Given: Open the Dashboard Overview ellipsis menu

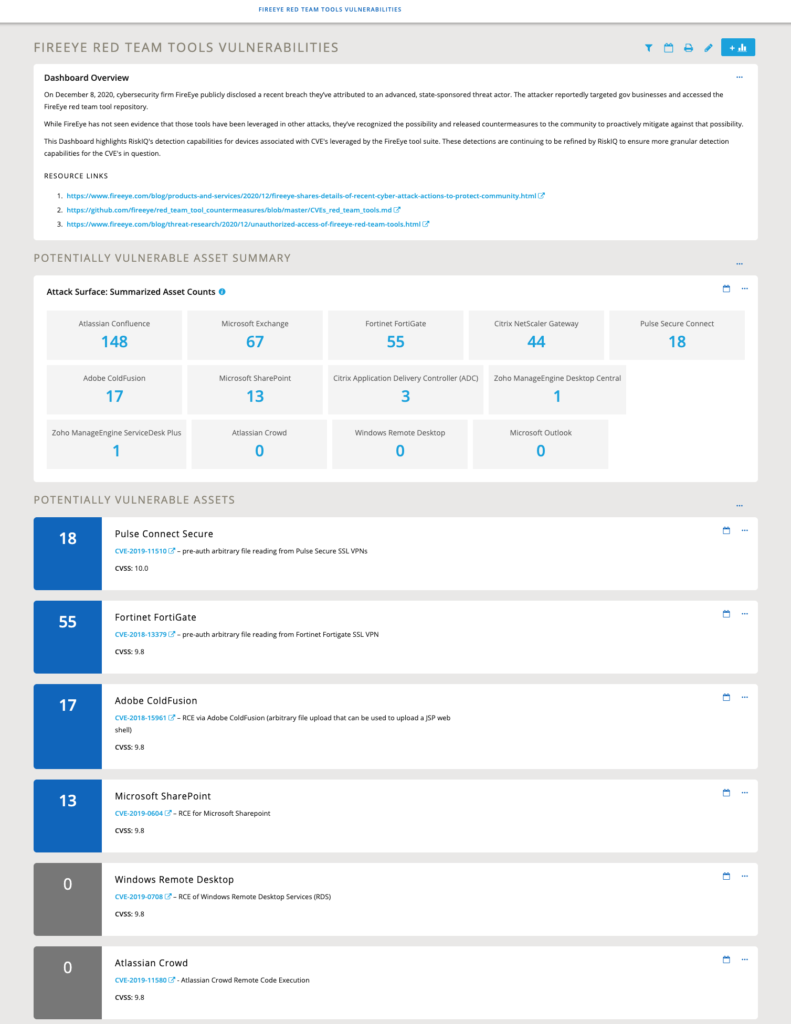Looking at the screenshot, I should (x=739, y=77).
